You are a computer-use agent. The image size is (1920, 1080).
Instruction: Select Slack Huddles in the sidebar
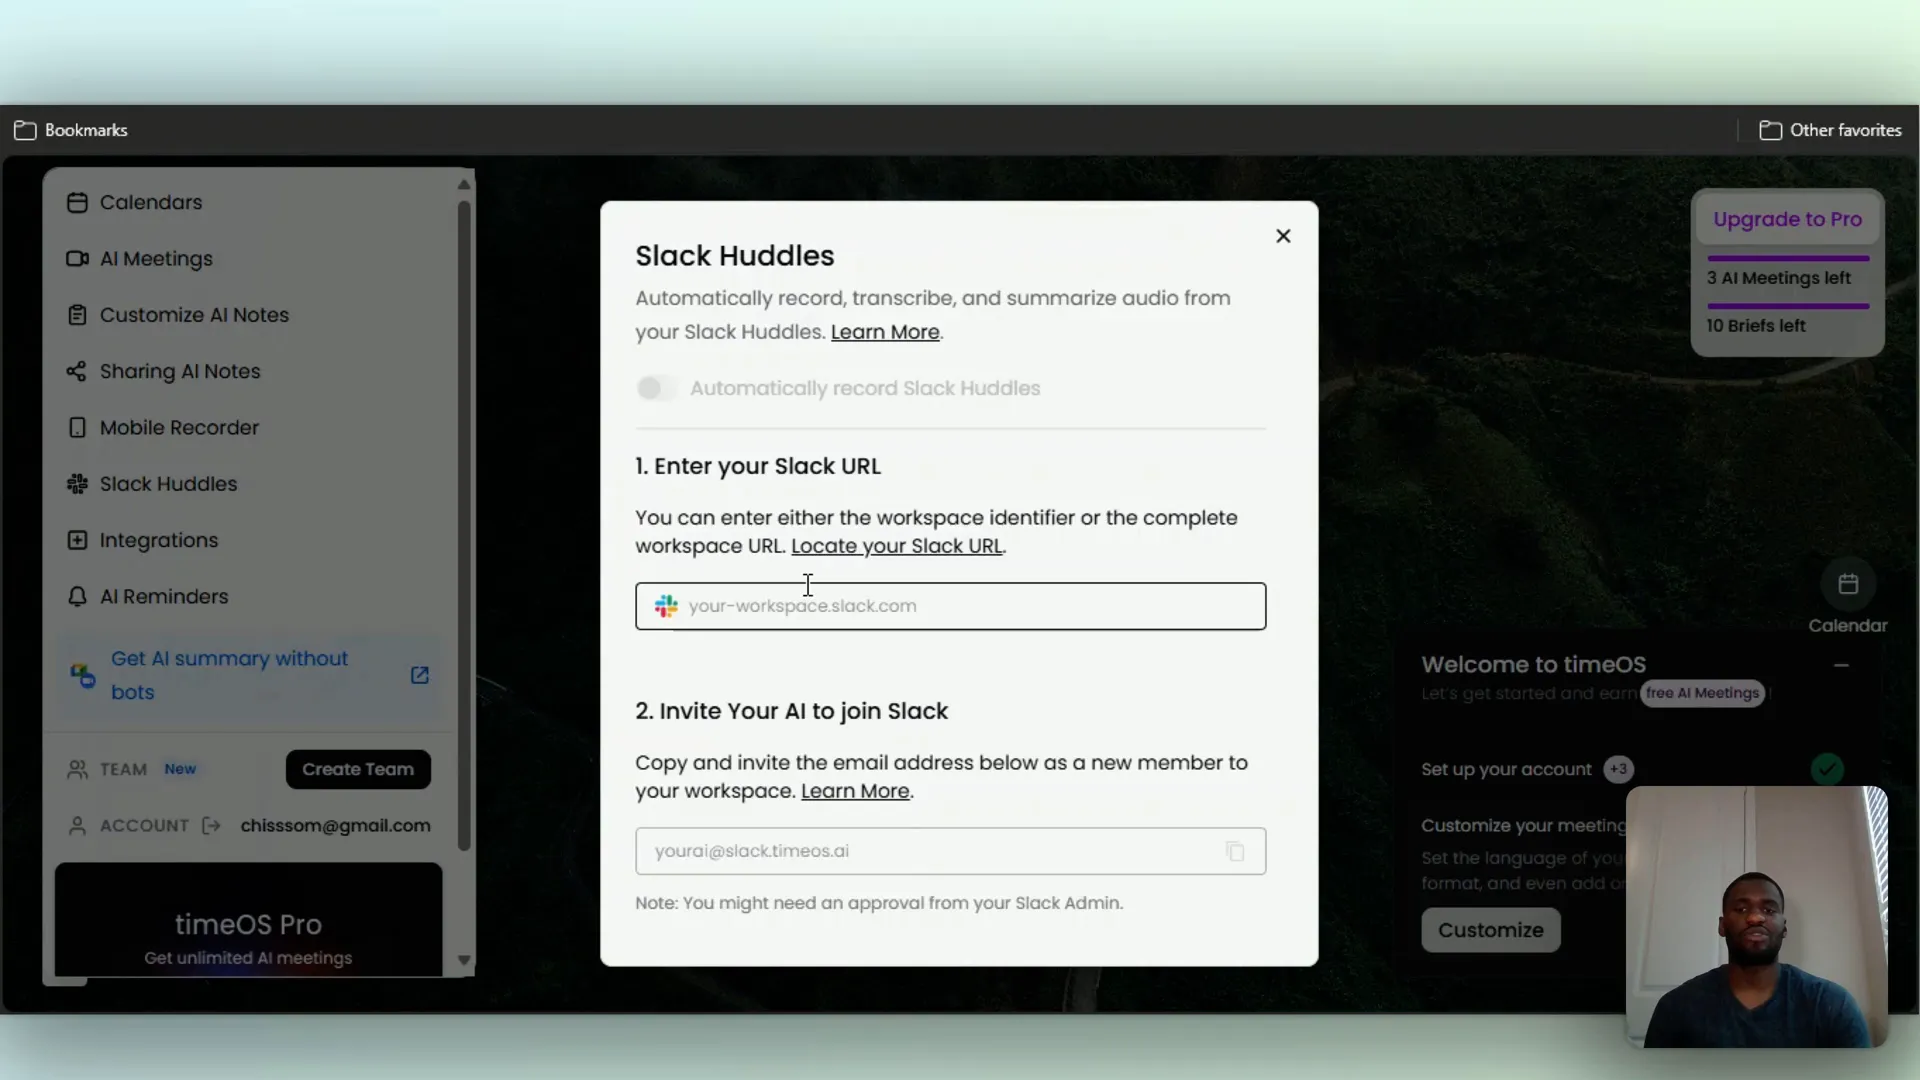coord(168,484)
